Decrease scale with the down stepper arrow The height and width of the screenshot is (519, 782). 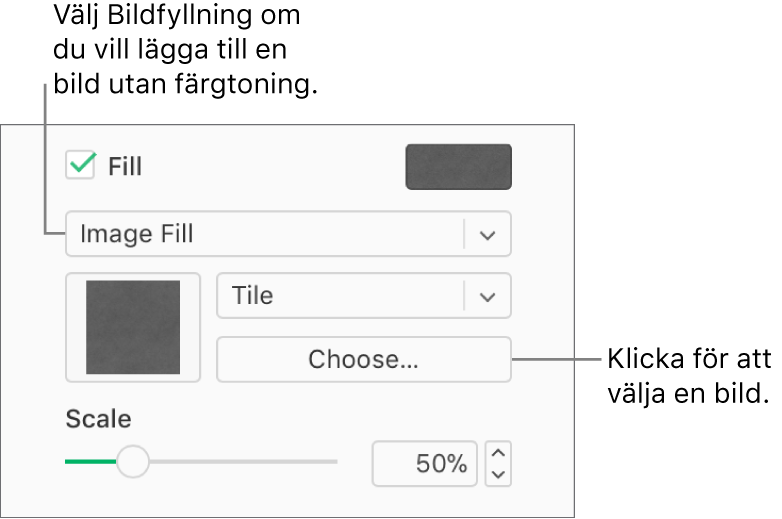coord(498,475)
